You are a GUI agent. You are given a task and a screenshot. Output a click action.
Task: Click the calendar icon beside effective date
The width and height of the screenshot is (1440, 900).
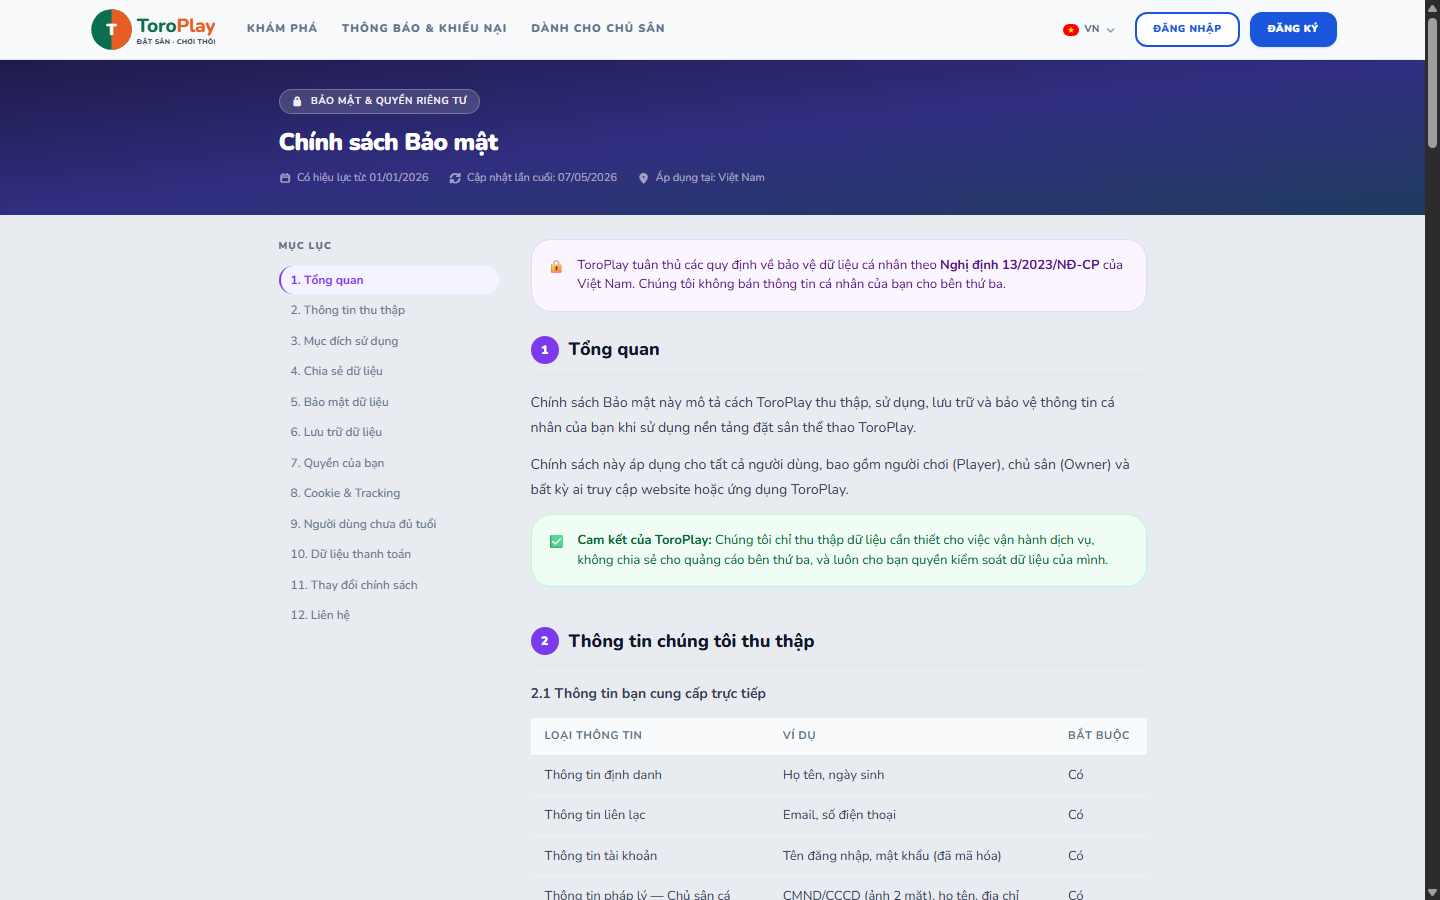click(285, 178)
